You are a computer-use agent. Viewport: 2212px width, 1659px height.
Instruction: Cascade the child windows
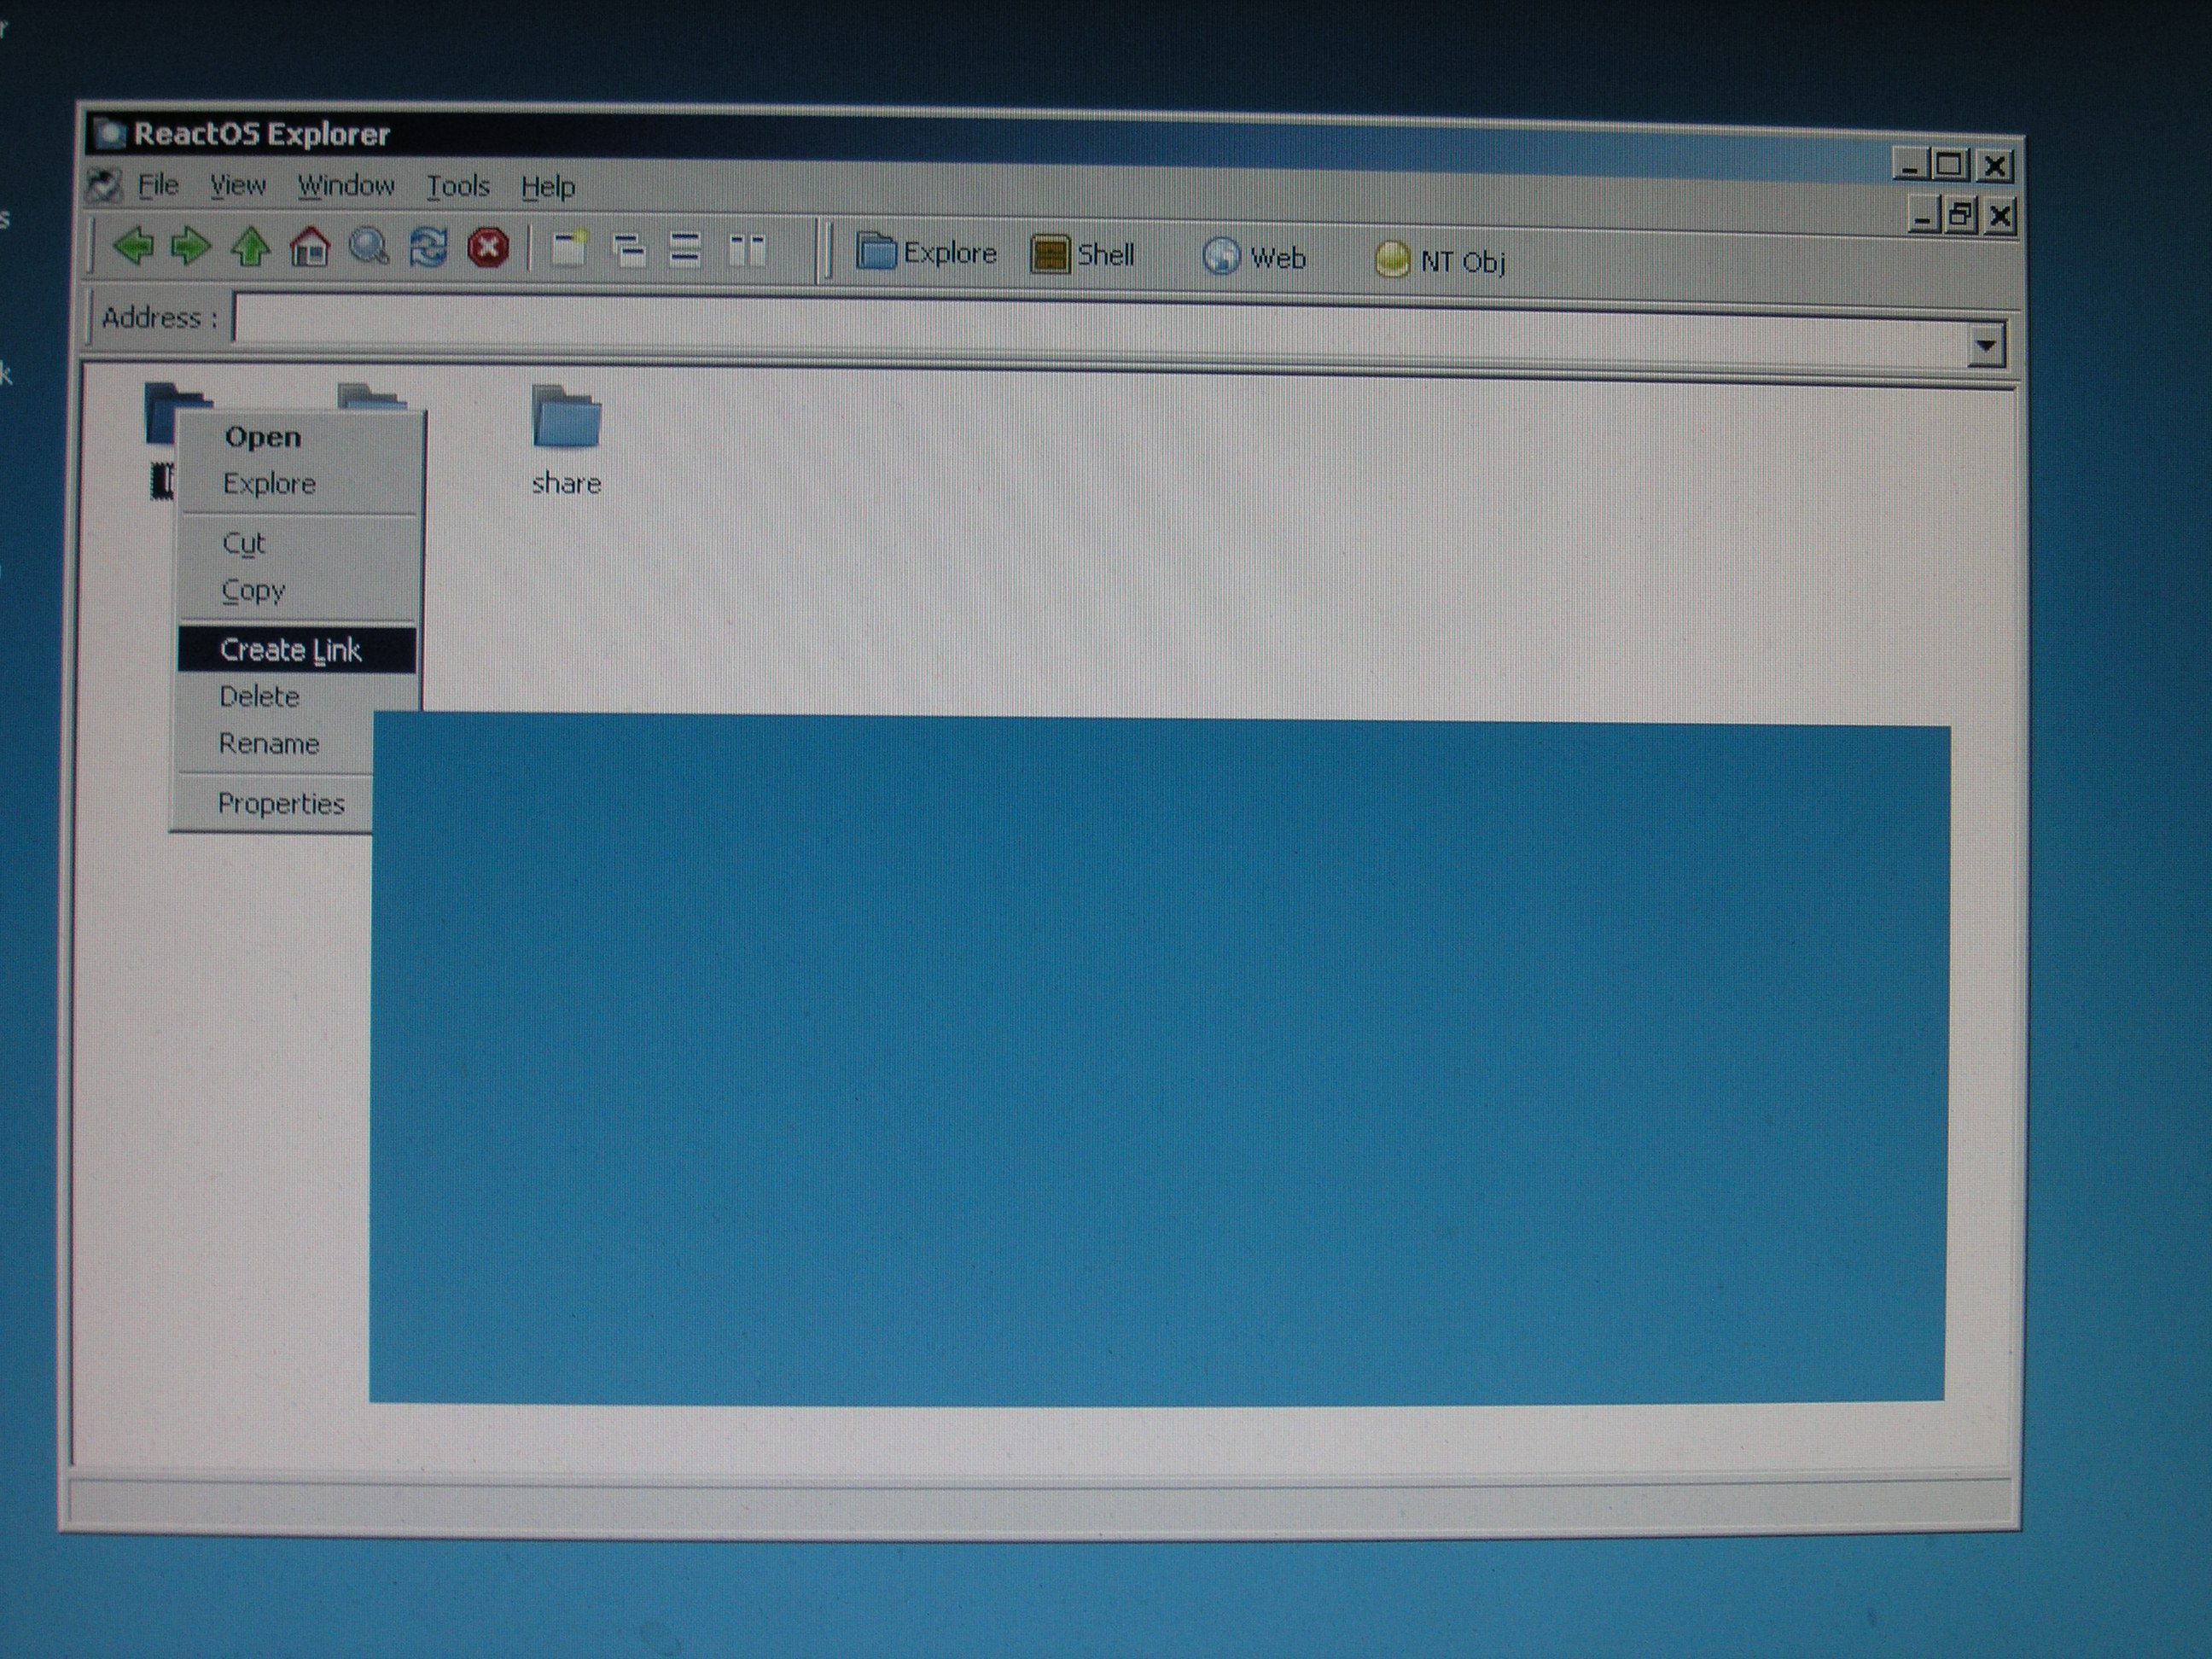coord(628,250)
